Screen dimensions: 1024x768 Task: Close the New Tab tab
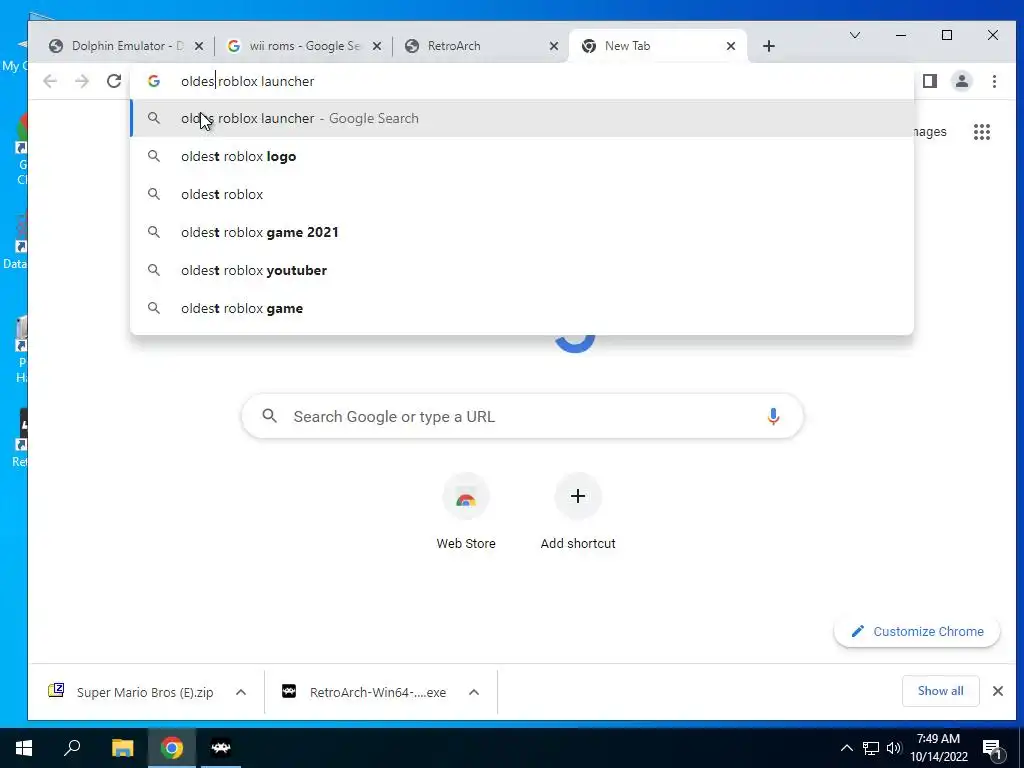pos(731,46)
